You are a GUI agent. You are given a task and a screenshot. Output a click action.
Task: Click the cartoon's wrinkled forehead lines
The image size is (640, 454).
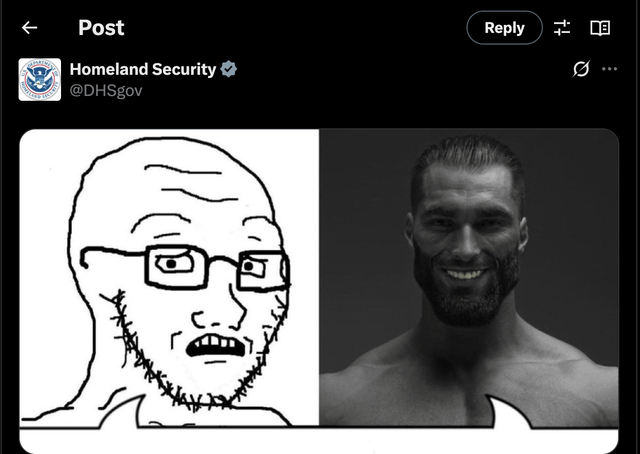[190, 184]
